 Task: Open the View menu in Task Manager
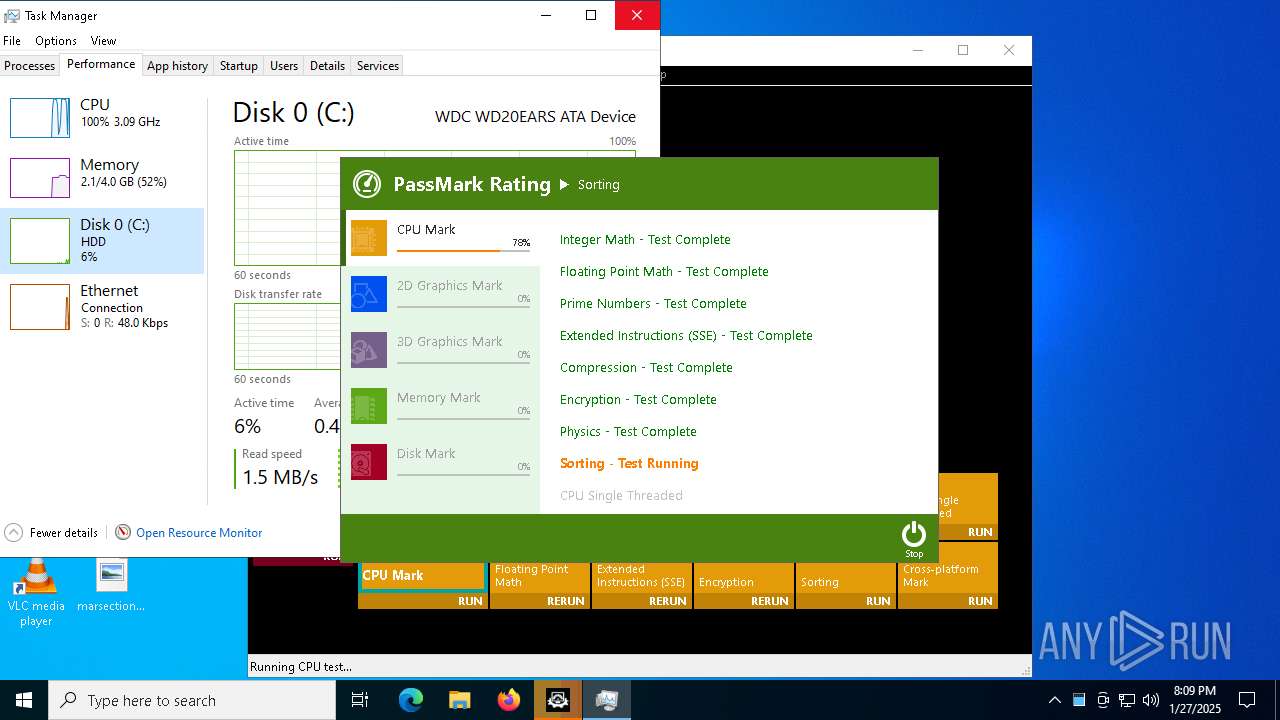[x=103, y=41]
